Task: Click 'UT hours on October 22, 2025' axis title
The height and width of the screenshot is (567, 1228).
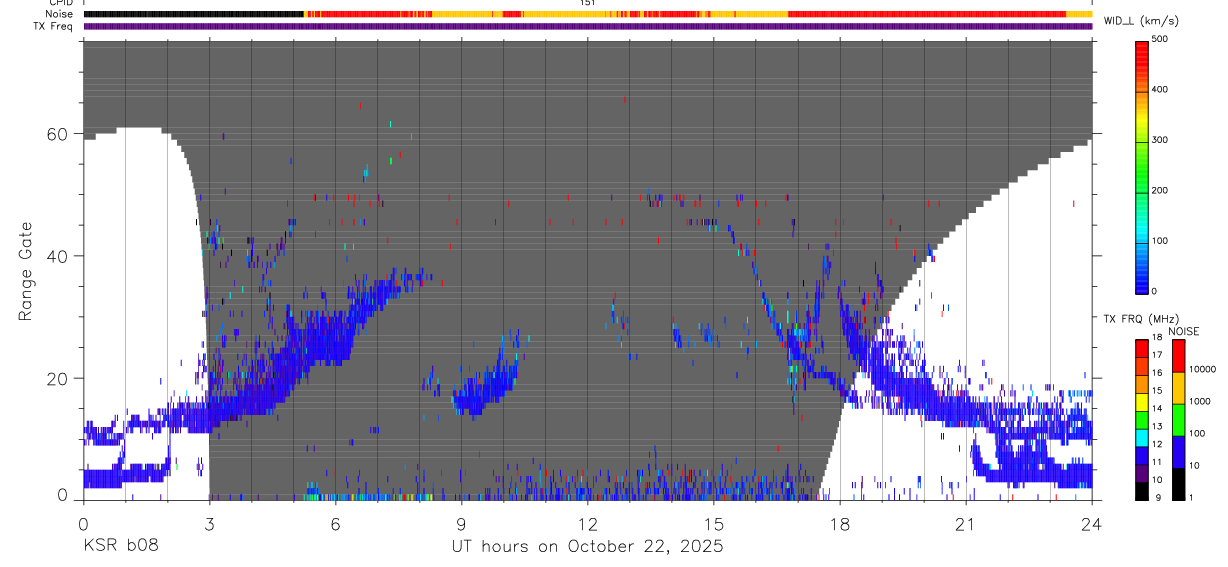Action: tap(587, 547)
